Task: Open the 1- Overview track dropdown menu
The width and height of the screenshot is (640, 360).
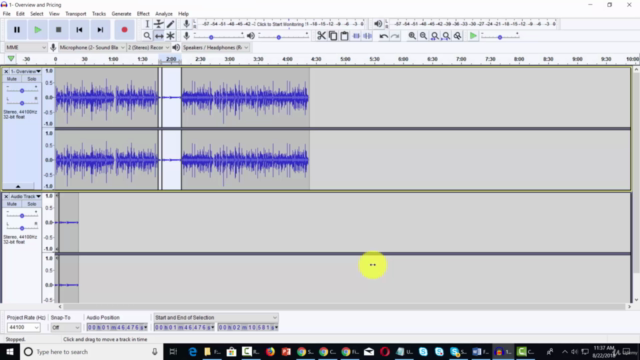Action: [25, 71]
